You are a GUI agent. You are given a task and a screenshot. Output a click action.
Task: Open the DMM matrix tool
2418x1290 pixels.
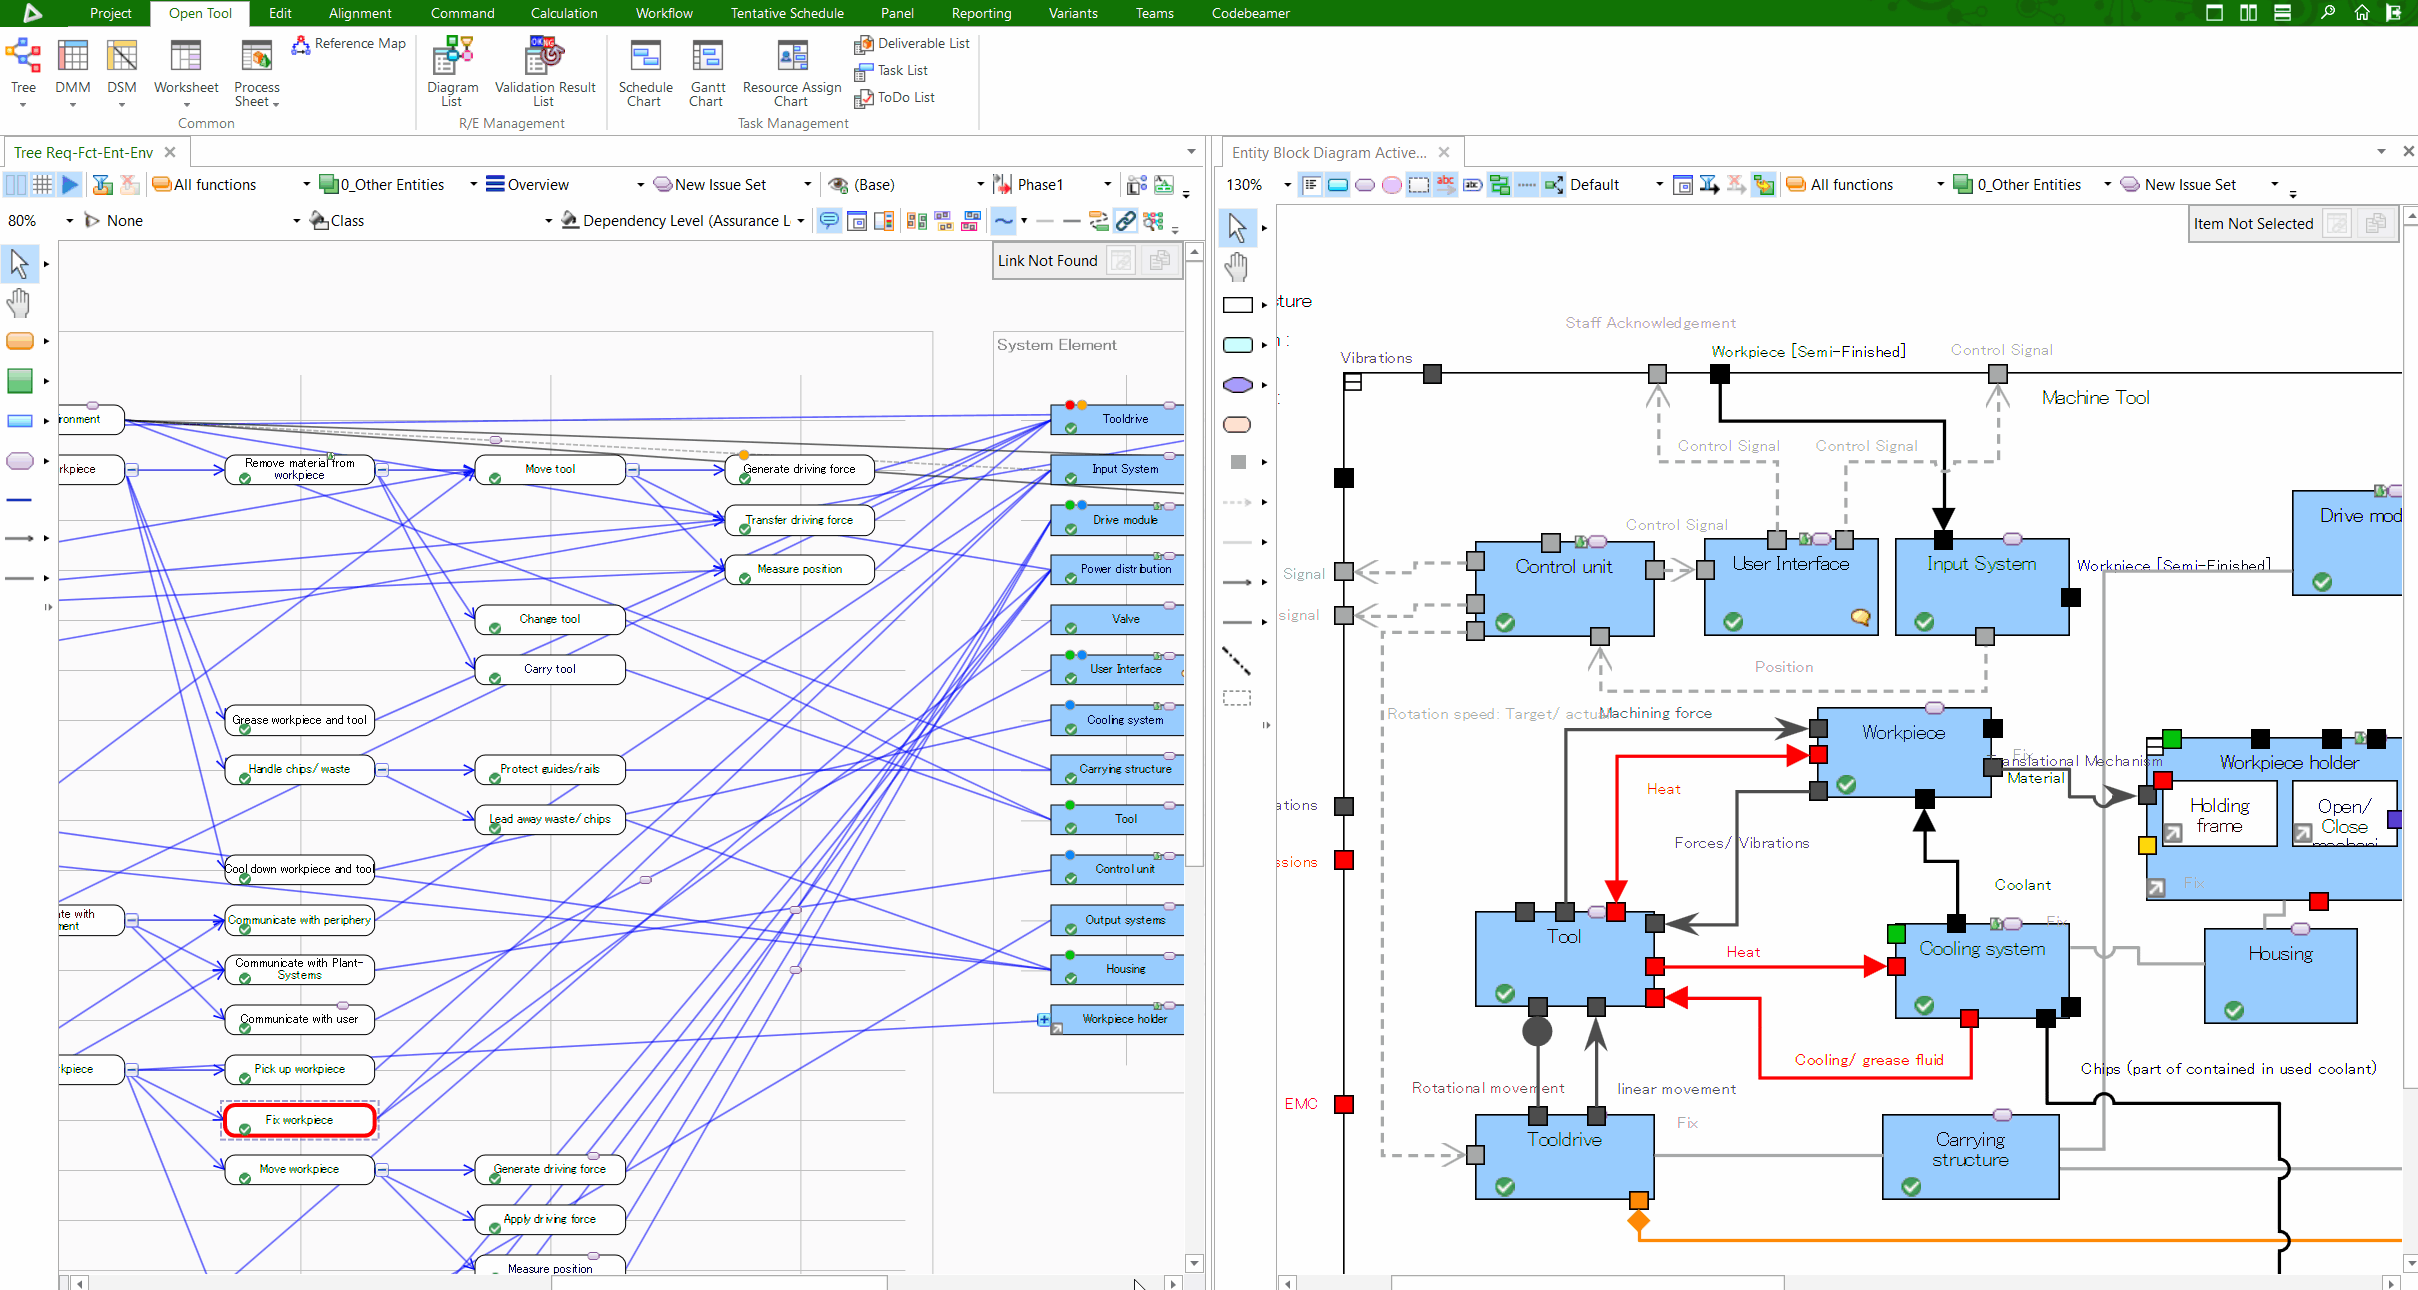pos(73,72)
